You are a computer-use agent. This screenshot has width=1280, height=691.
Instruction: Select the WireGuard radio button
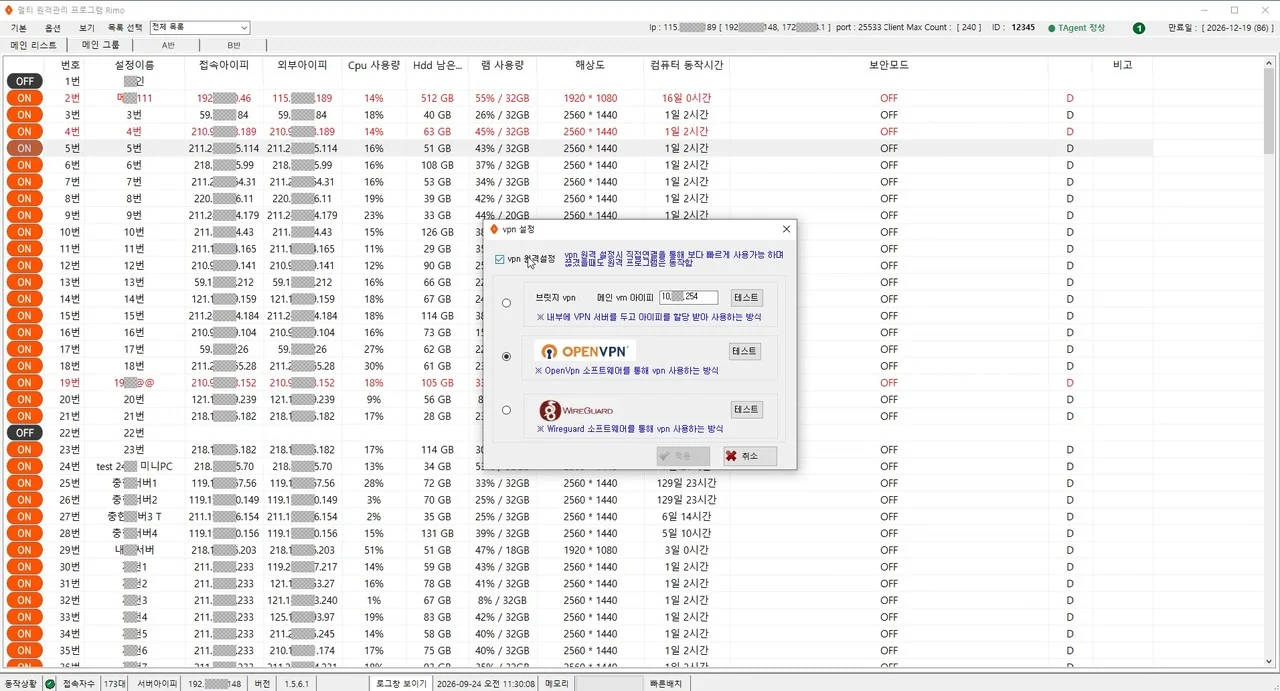[x=507, y=410]
